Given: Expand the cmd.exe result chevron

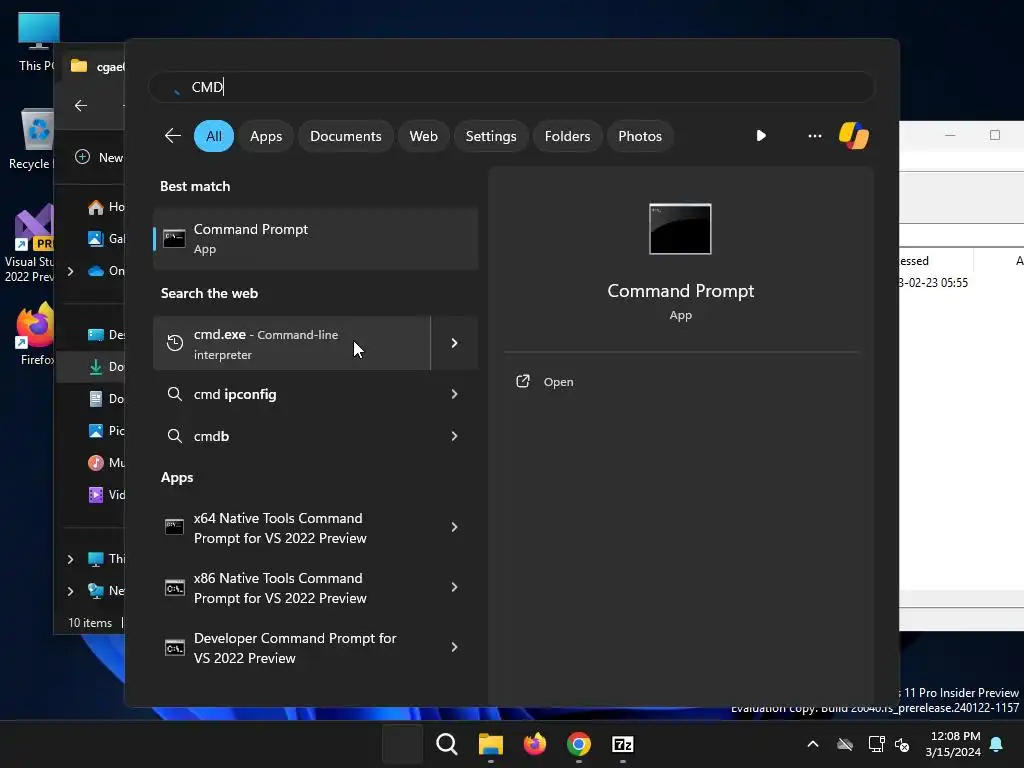Looking at the screenshot, I should coord(455,344).
